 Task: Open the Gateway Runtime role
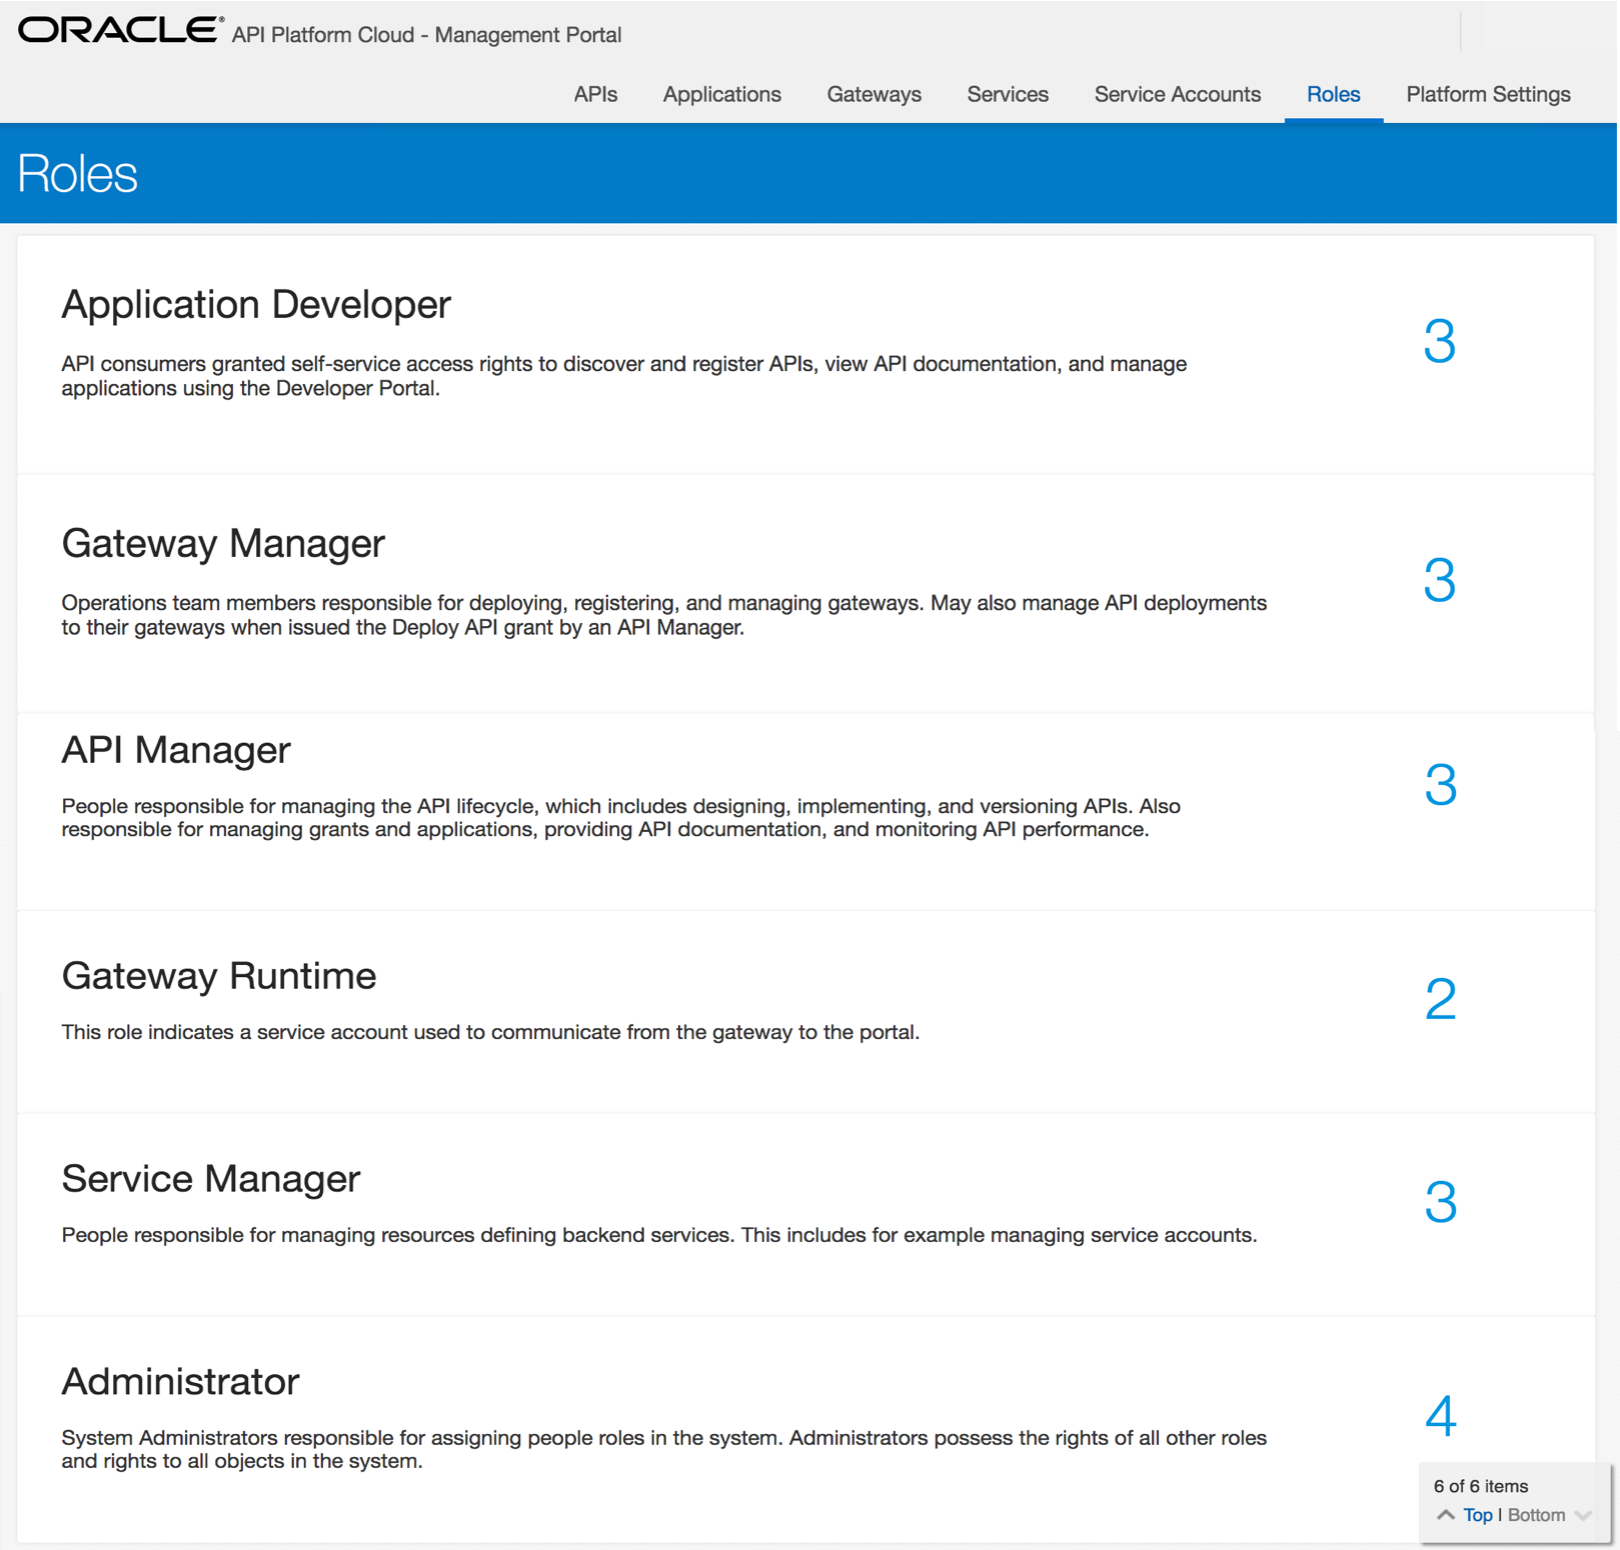[x=219, y=976]
